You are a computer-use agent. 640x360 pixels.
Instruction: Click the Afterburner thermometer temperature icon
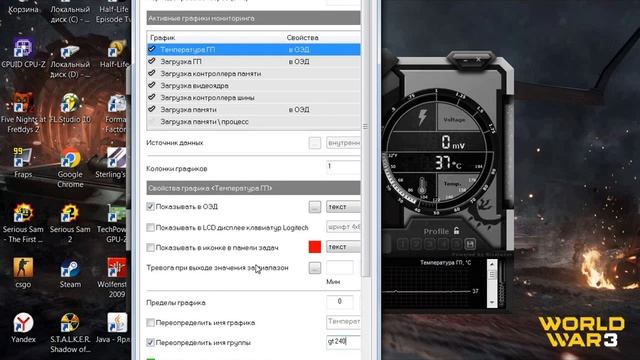tap(422, 186)
